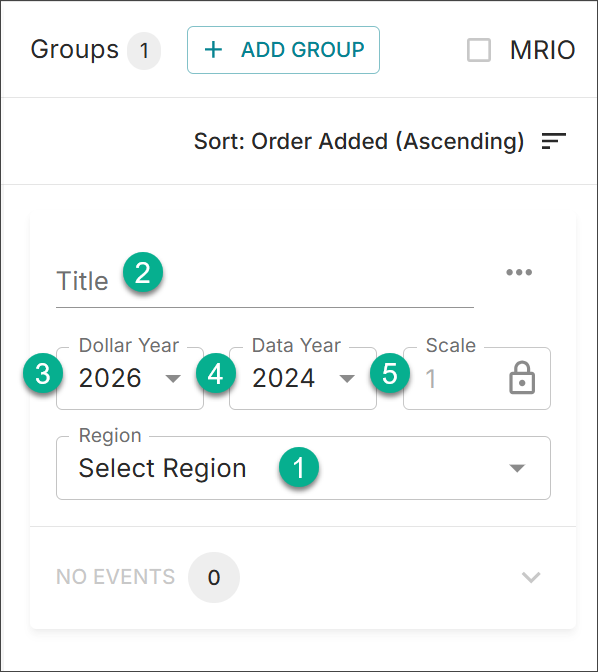This screenshot has height=672, width=598.
Task: Click the Groups count badge
Action: coord(144,51)
